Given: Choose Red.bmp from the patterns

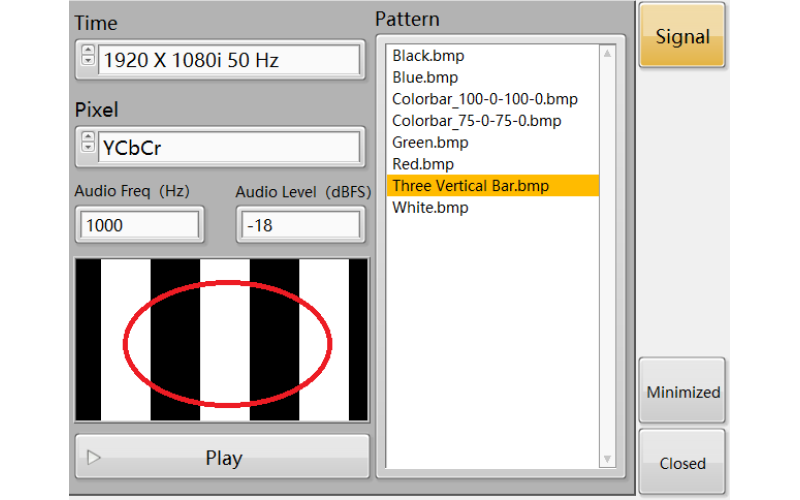Looking at the screenshot, I should 422,164.
